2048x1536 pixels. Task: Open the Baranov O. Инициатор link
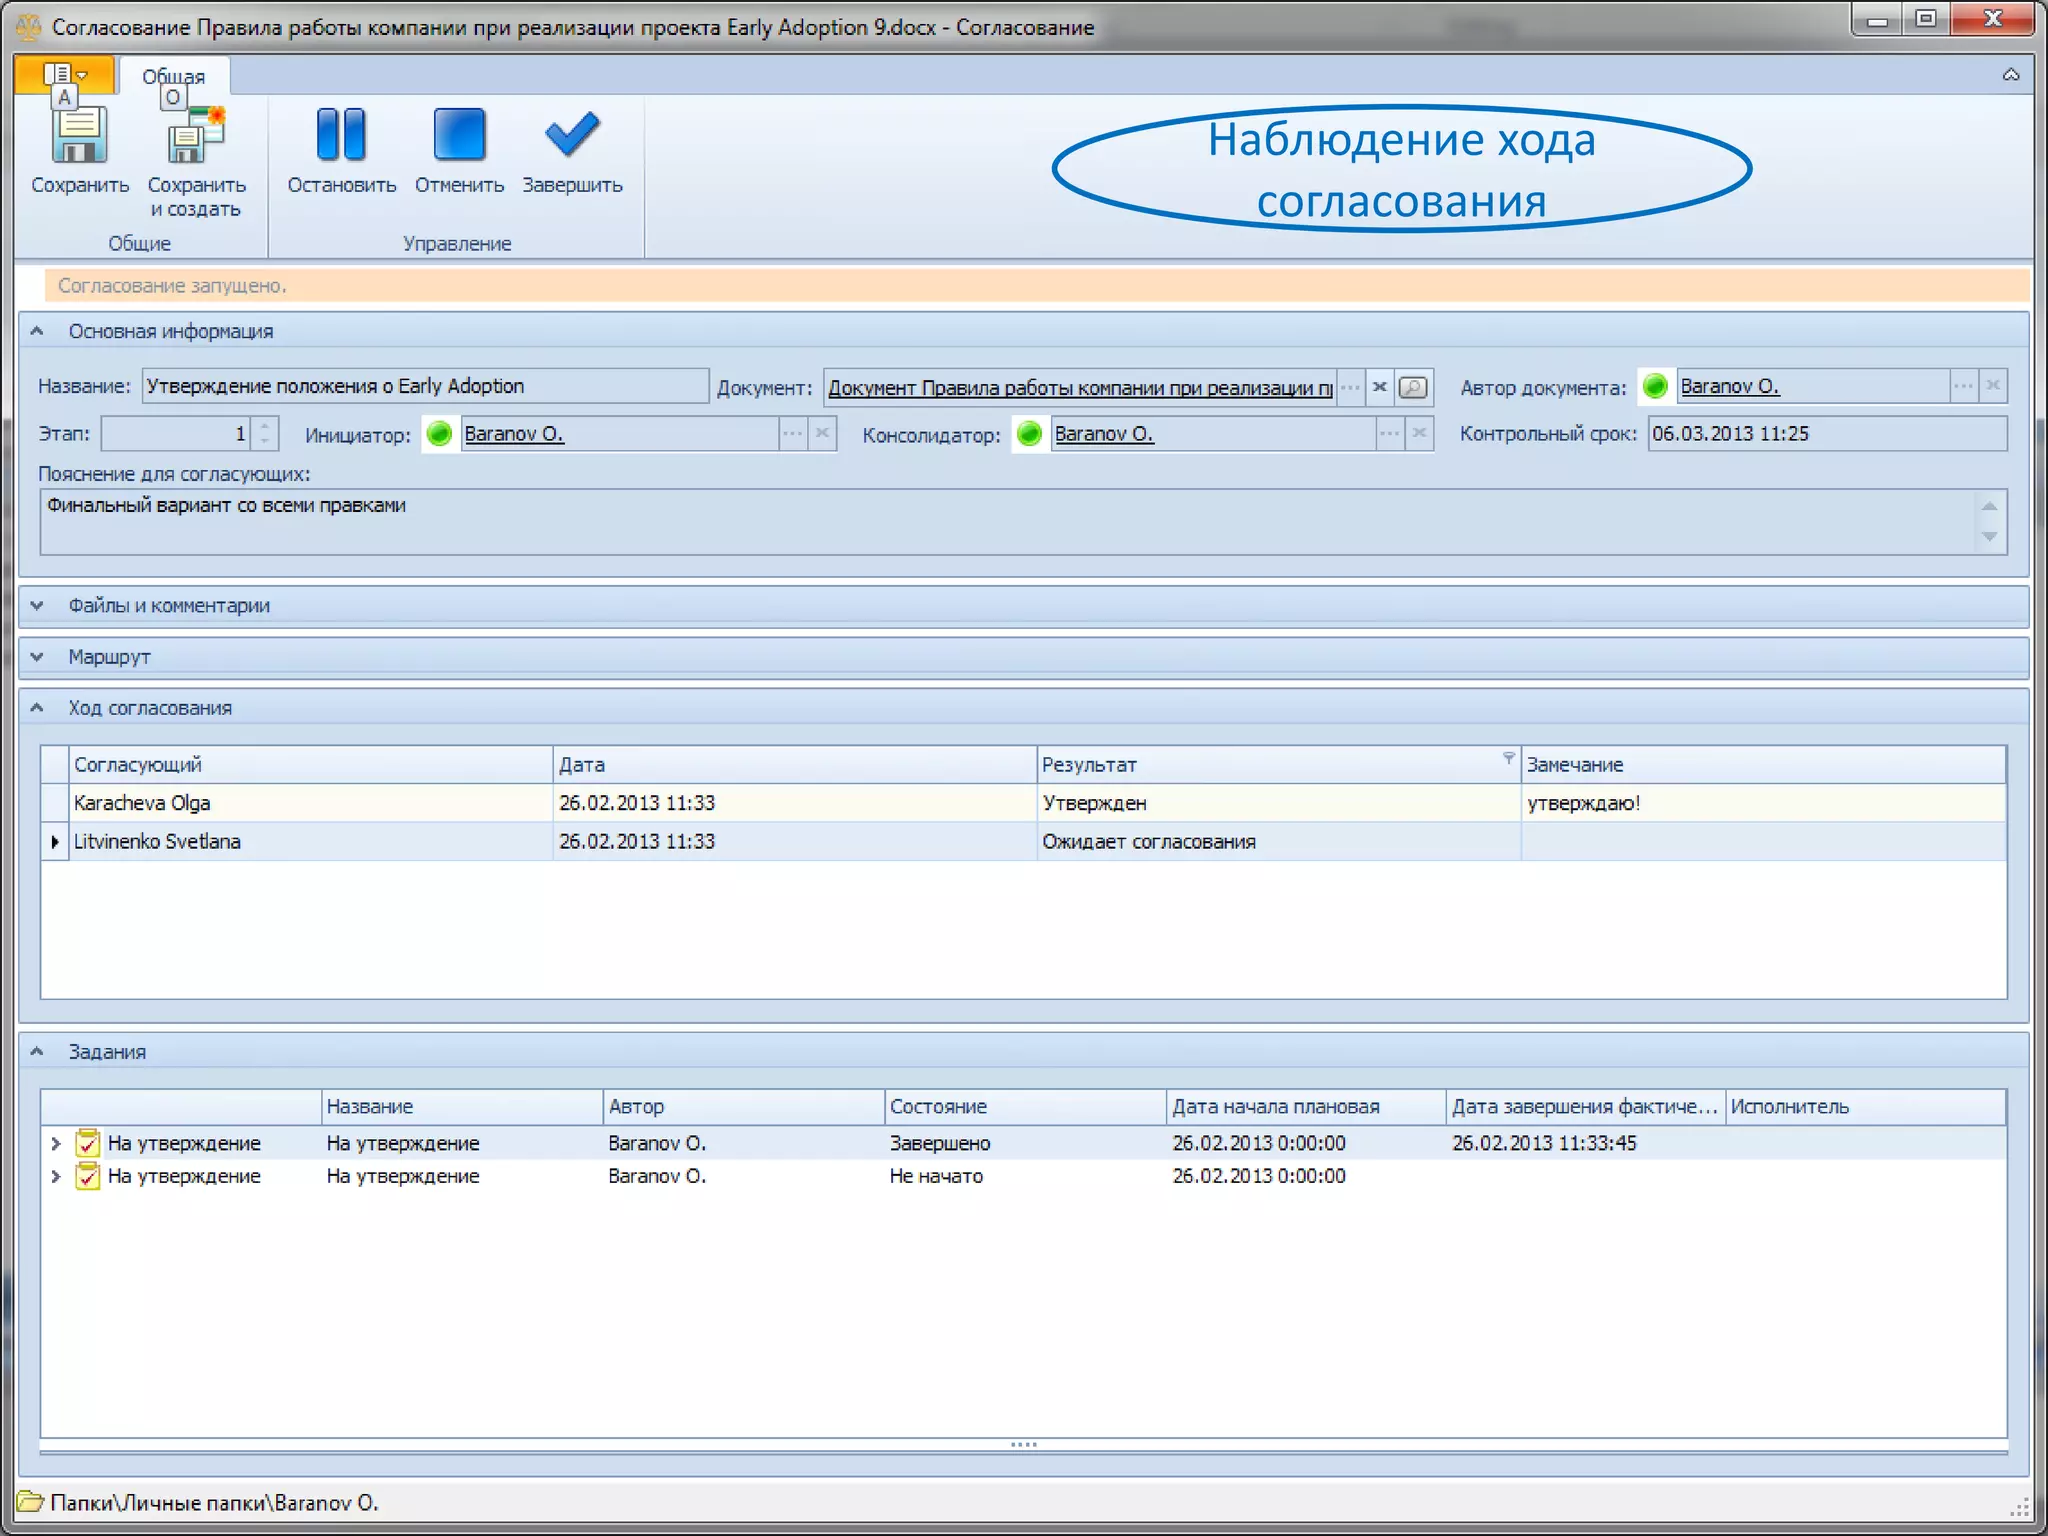point(514,434)
